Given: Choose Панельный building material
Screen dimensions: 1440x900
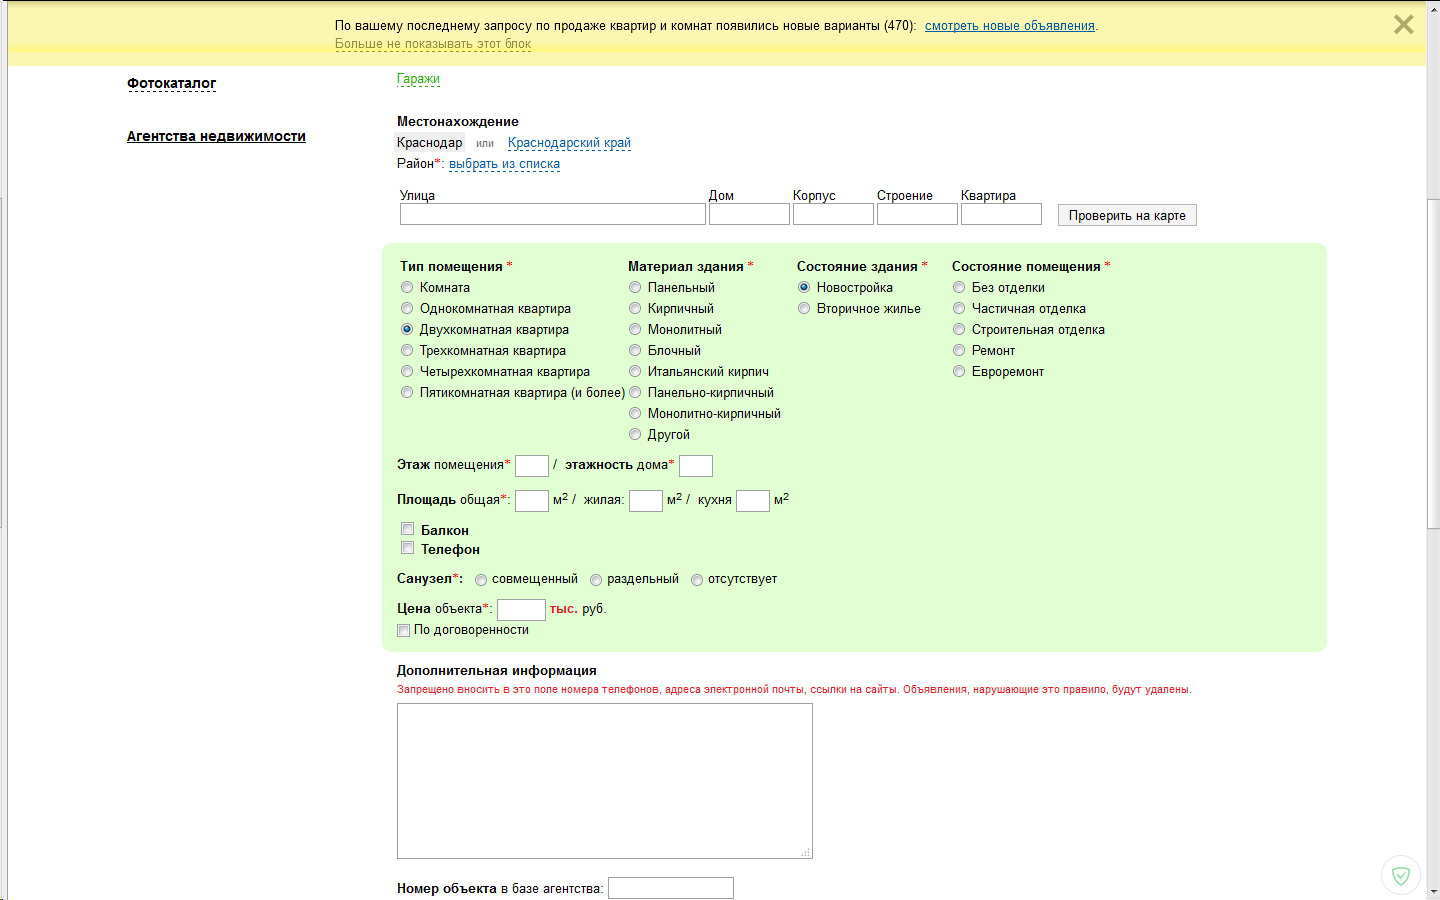Looking at the screenshot, I should 635,287.
